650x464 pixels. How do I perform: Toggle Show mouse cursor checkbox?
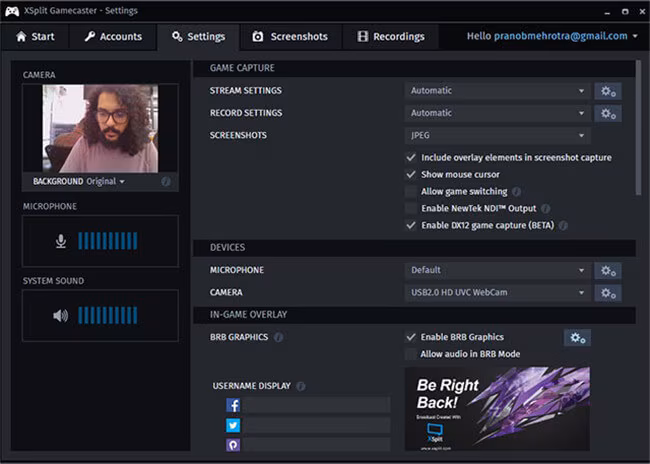411,175
